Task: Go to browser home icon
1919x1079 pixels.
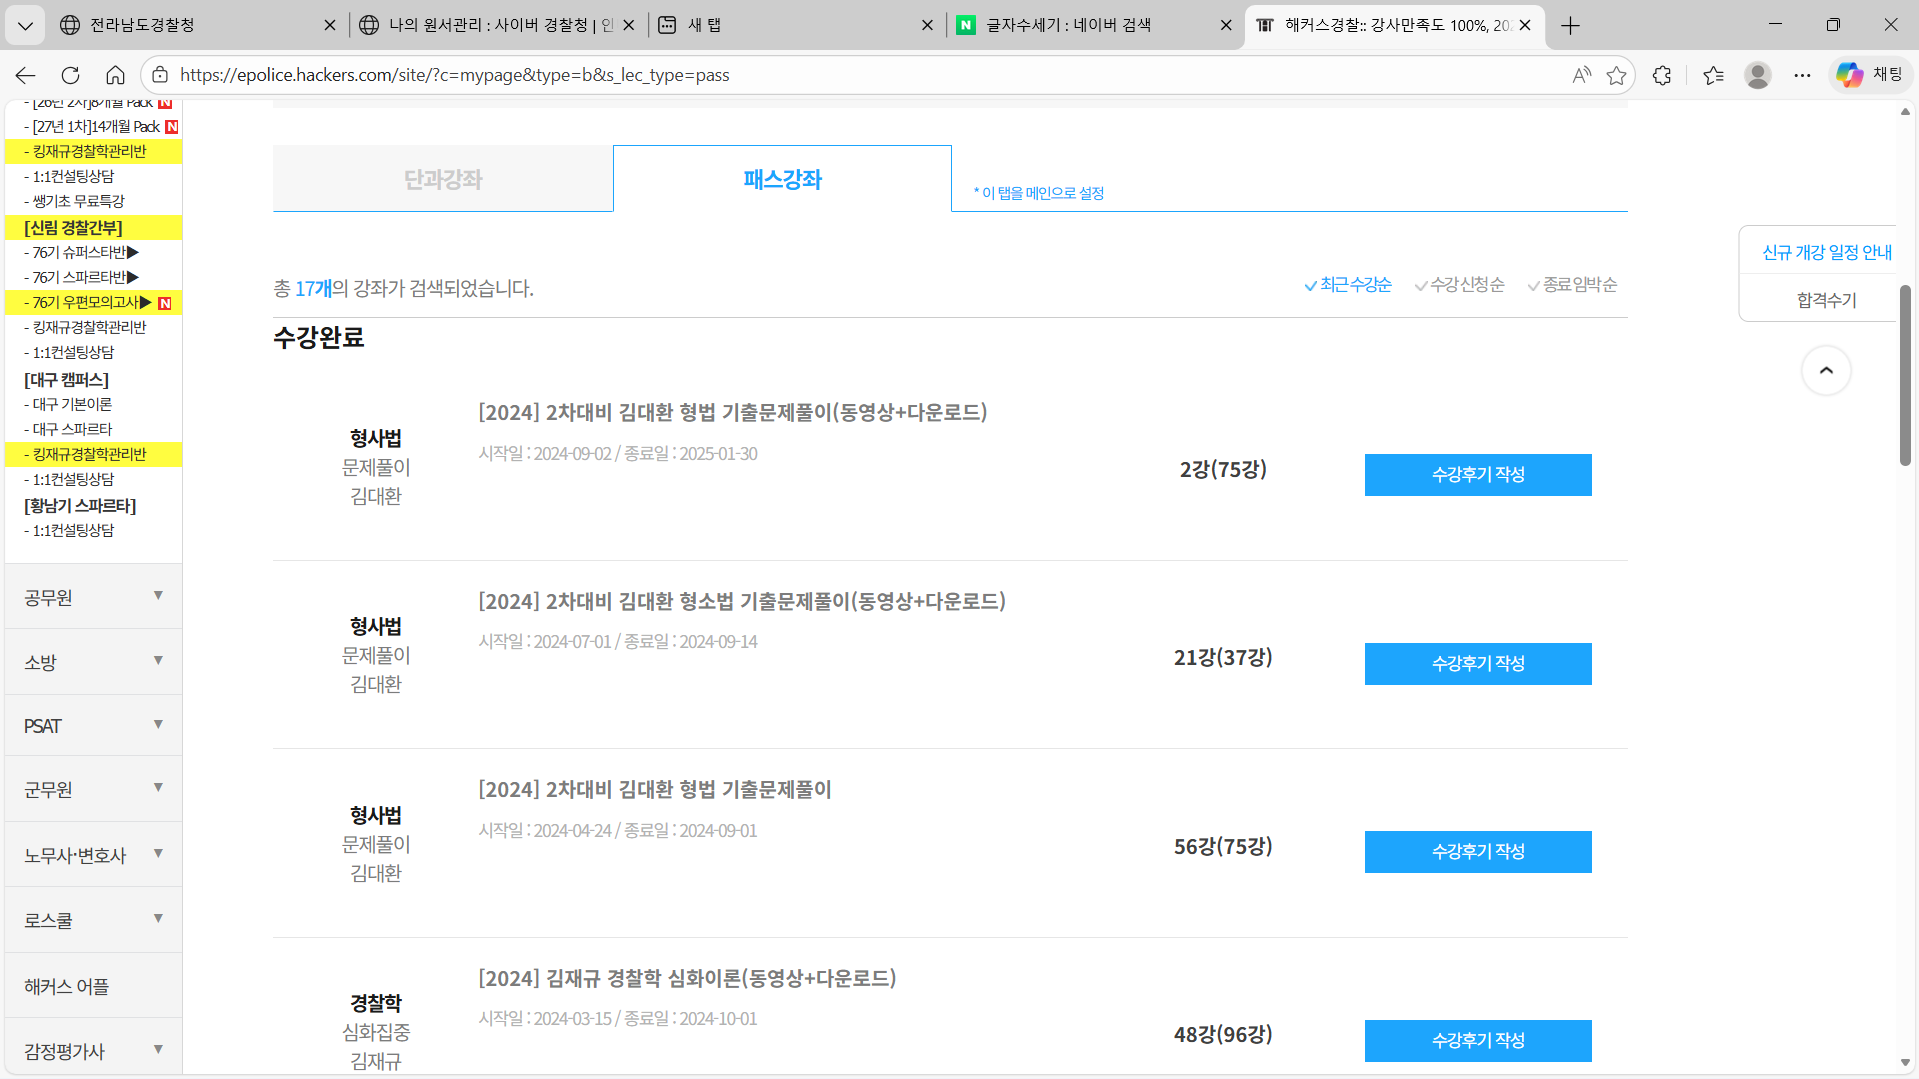Action: 115,75
